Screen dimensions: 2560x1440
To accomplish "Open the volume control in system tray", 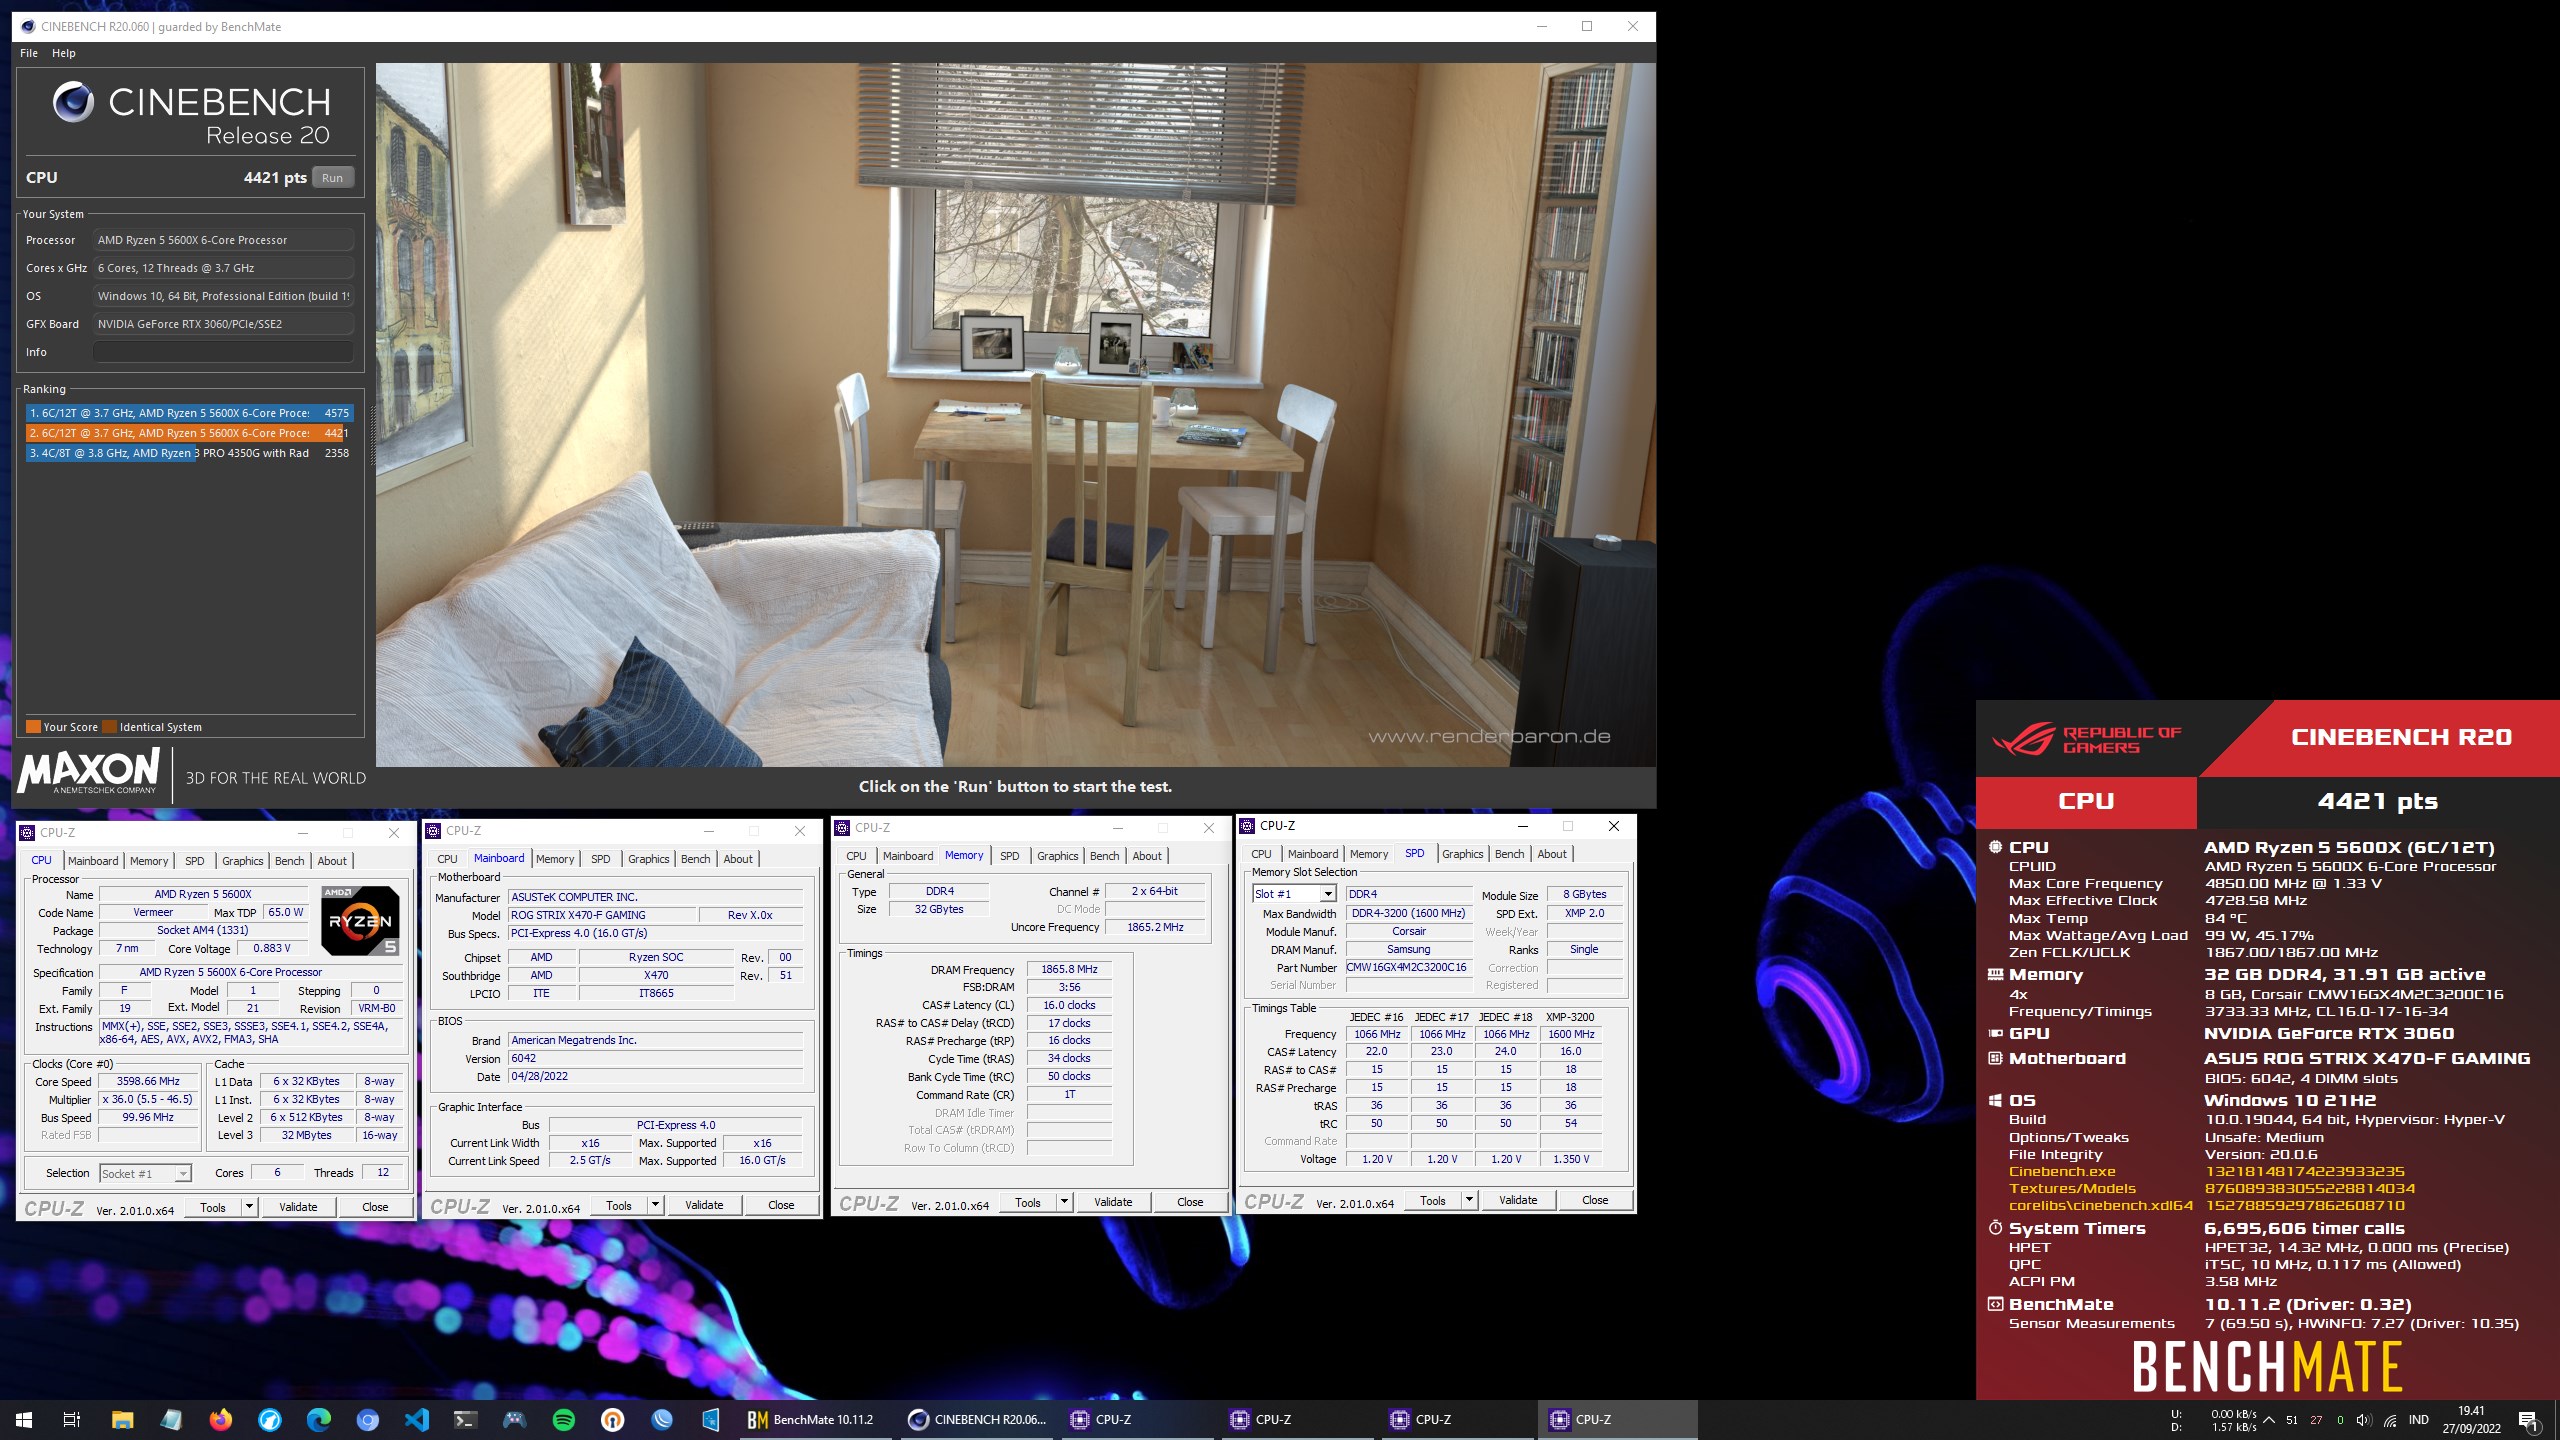I will (x=2363, y=1420).
